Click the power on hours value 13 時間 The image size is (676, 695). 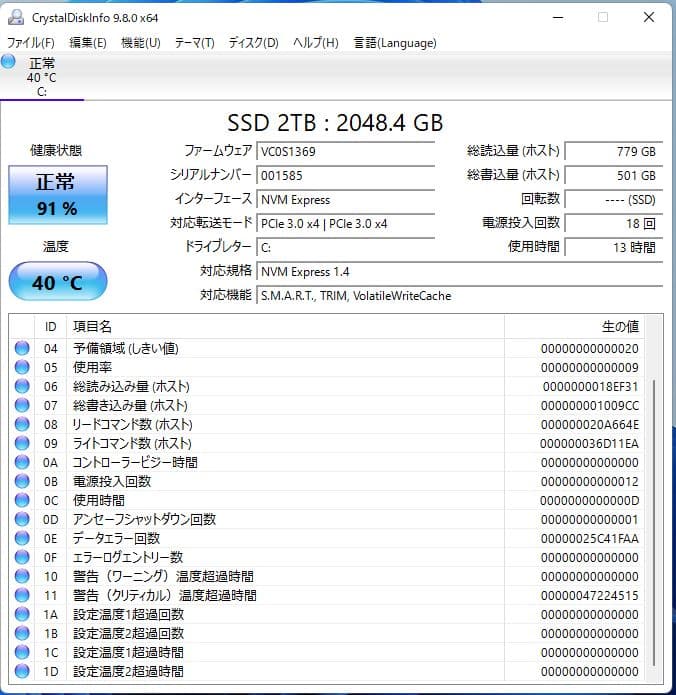click(x=614, y=247)
